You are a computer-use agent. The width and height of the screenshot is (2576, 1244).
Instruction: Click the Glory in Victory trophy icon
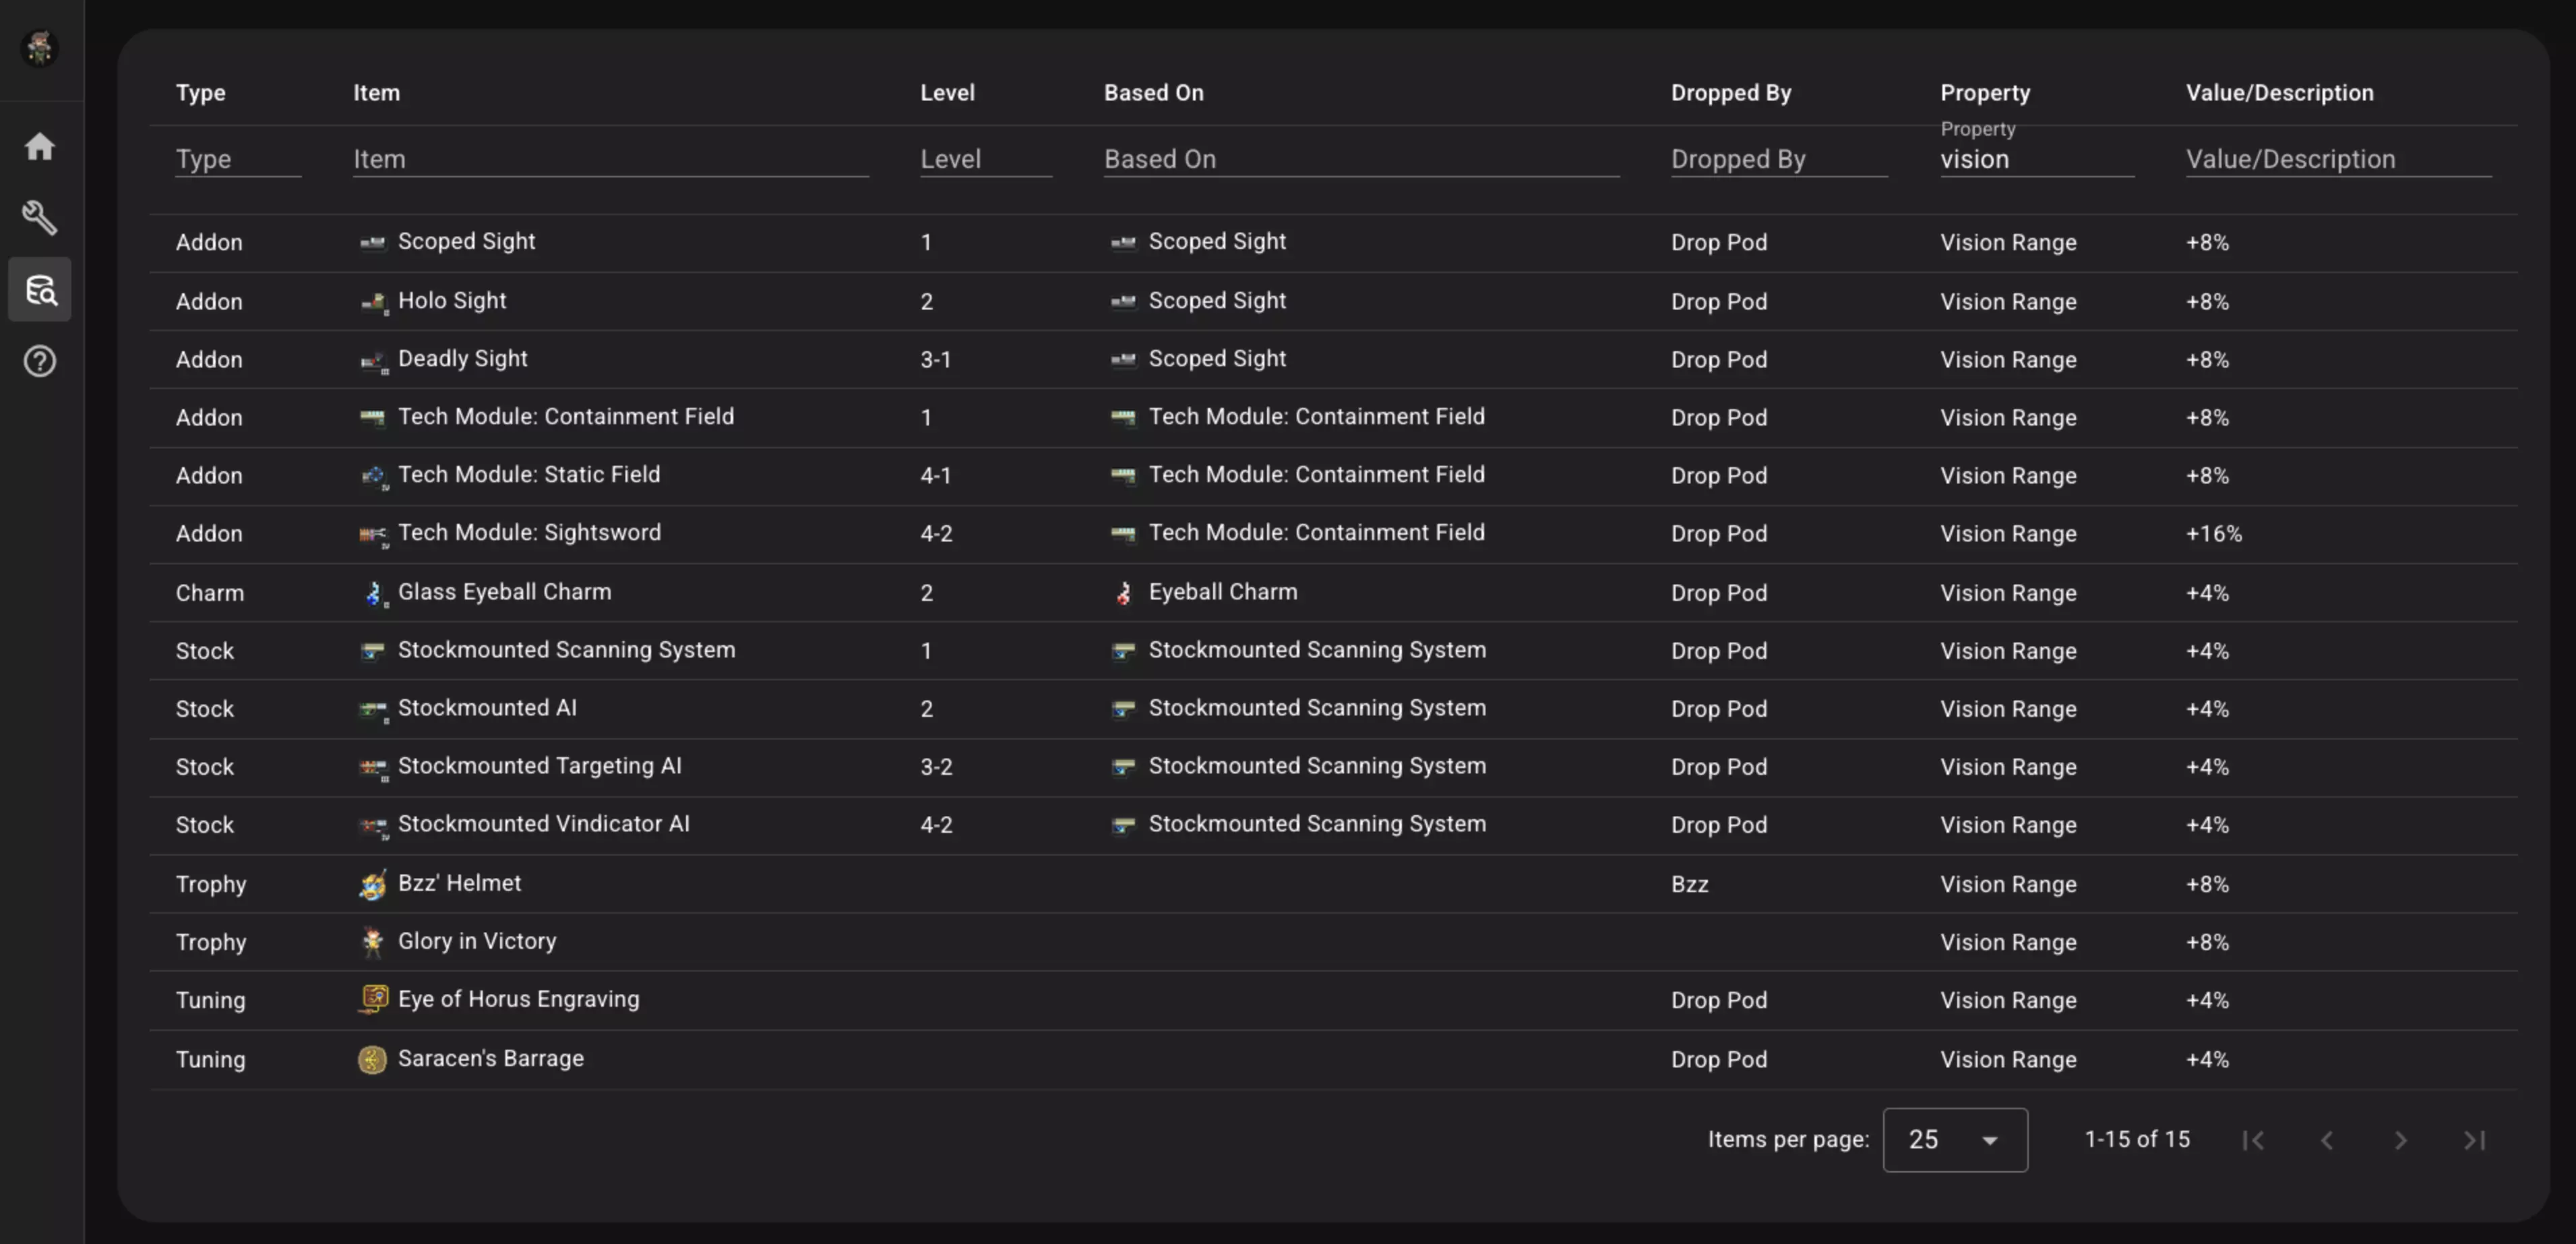click(x=372, y=942)
